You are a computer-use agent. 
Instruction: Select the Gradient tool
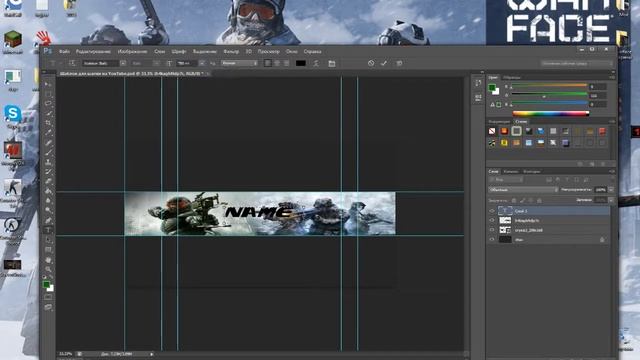click(x=48, y=191)
